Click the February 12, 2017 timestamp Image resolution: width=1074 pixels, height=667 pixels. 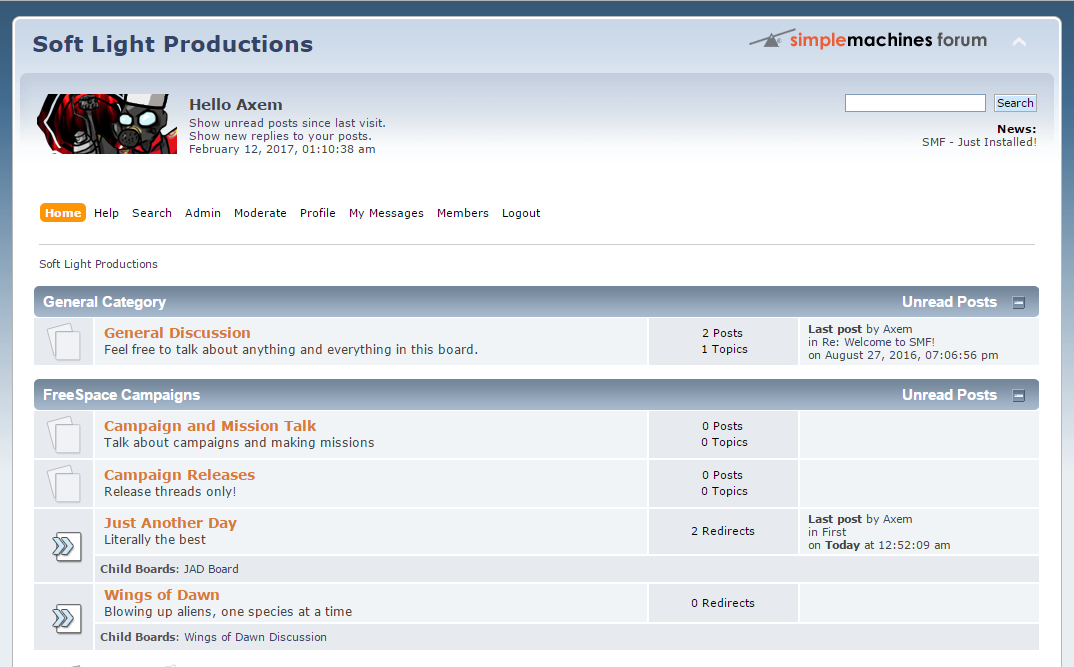pyautogui.click(x=282, y=149)
